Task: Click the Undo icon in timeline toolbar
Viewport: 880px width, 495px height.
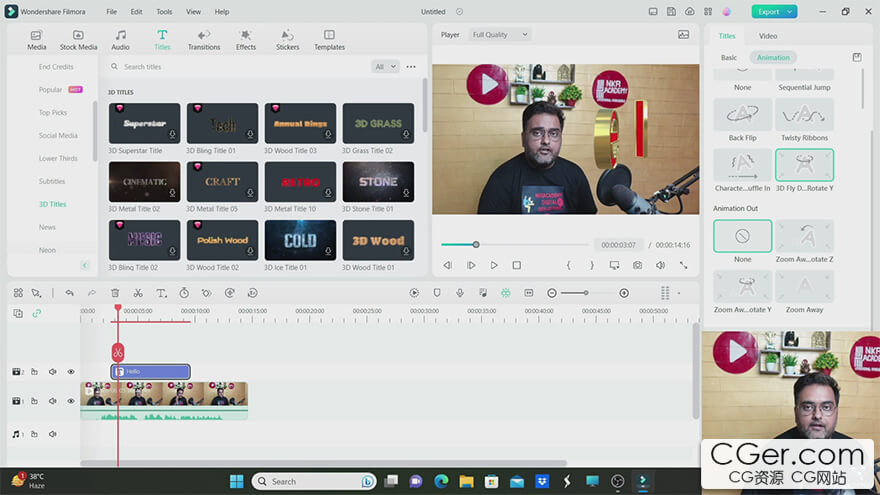Action: (70, 293)
